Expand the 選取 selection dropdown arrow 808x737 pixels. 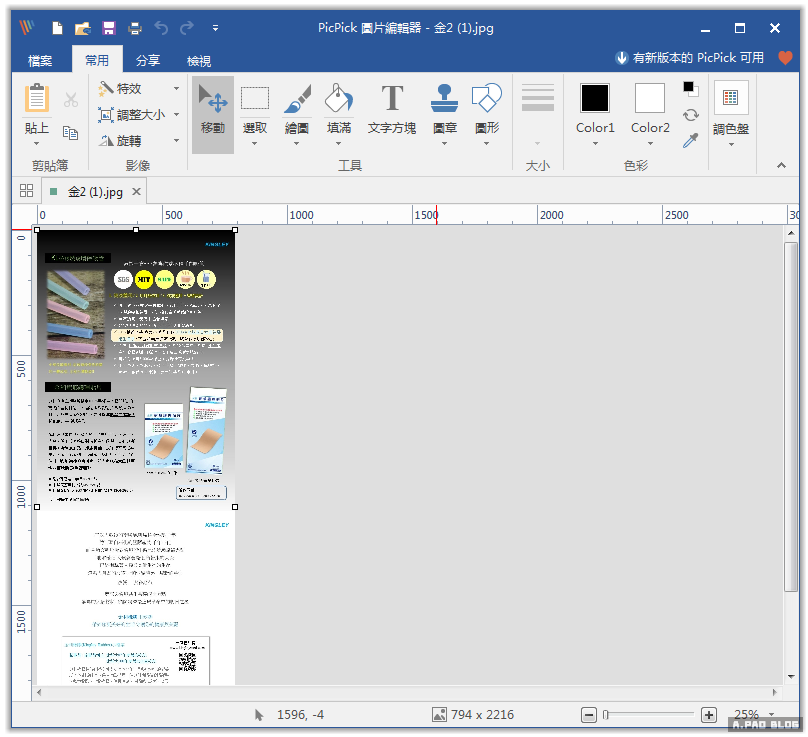pos(255,143)
